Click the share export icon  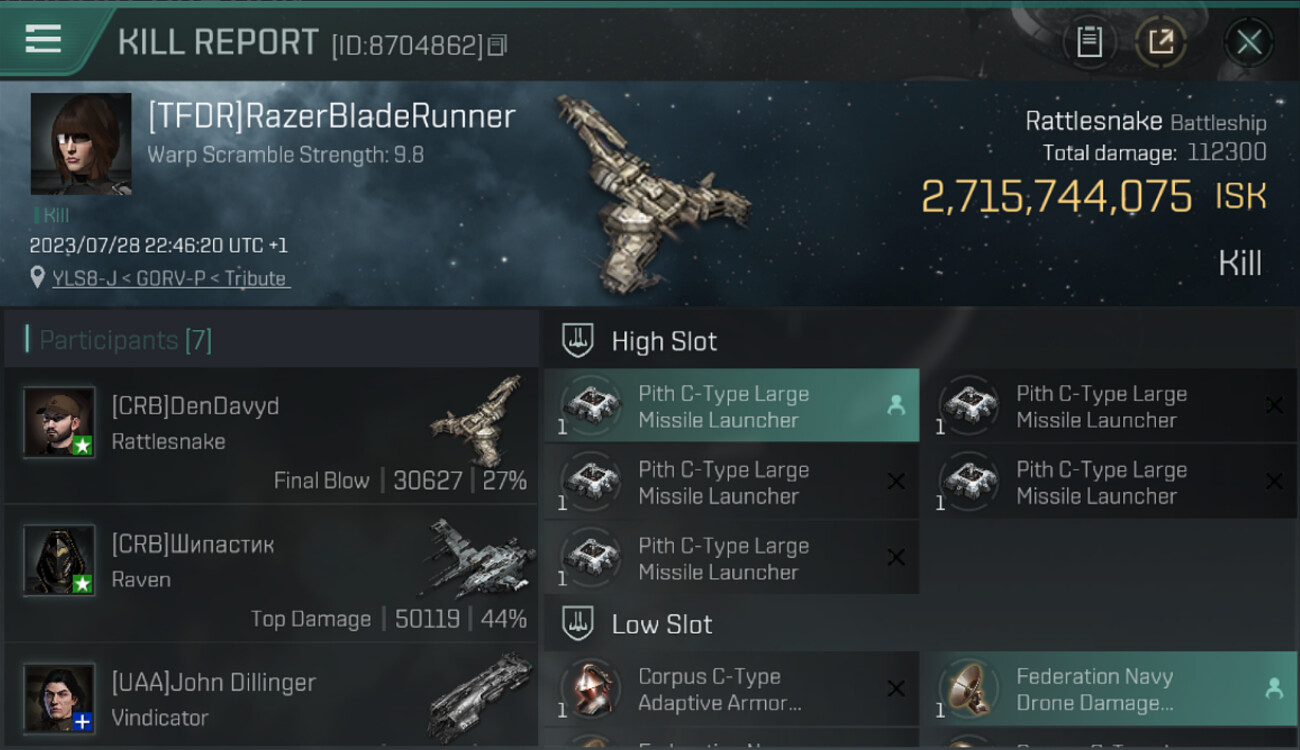[x=1160, y=42]
